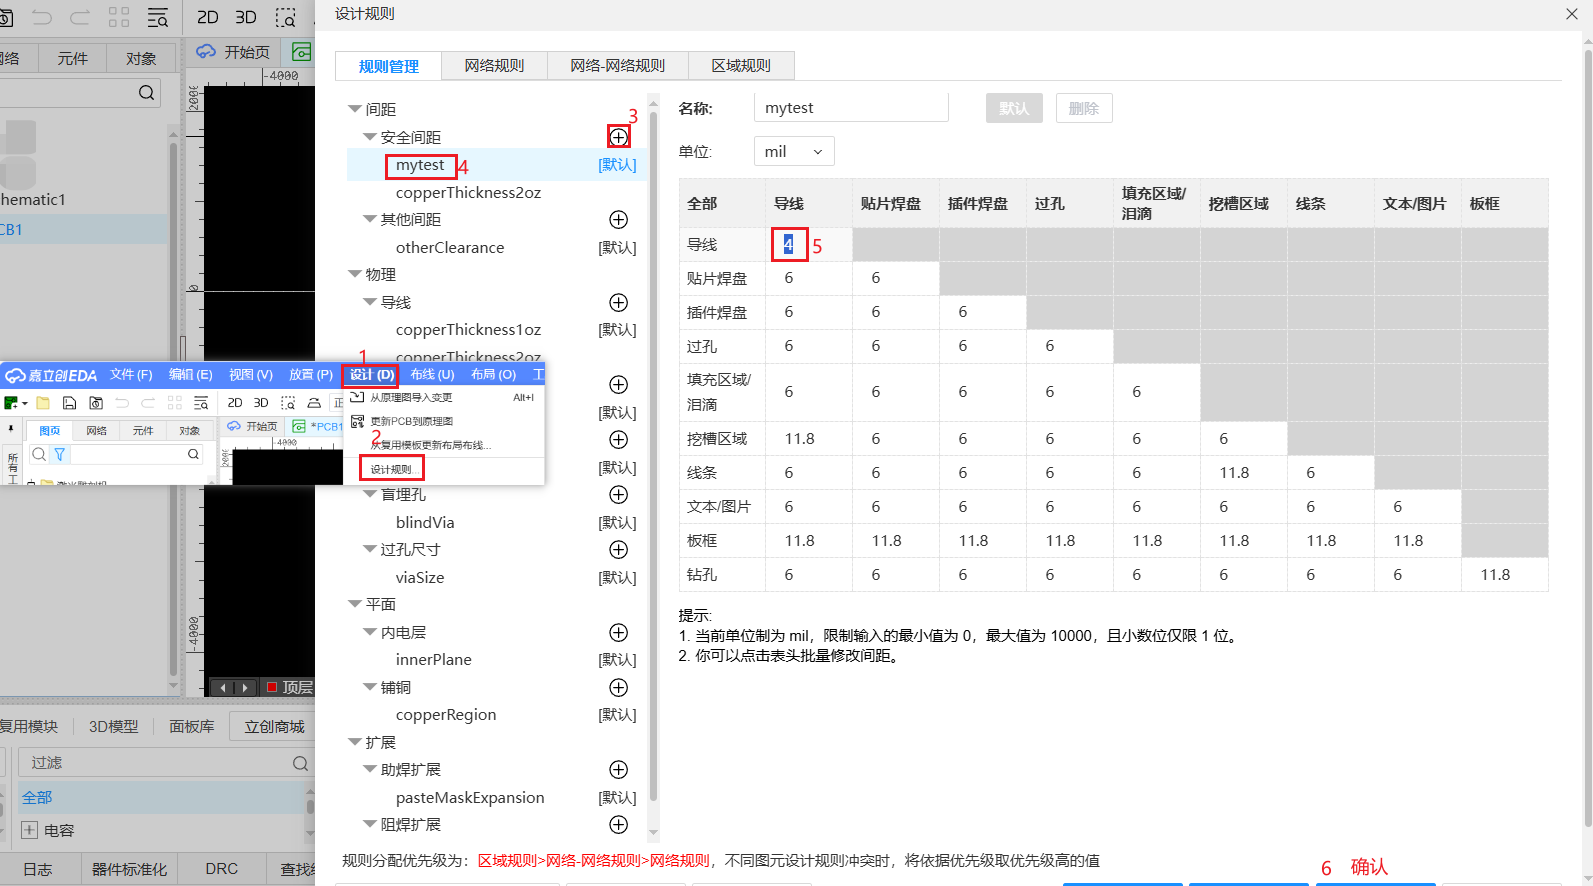Click the four-squares grid icon in main toolbar
The height and width of the screenshot is (886, 1593).
click(119, 17)
